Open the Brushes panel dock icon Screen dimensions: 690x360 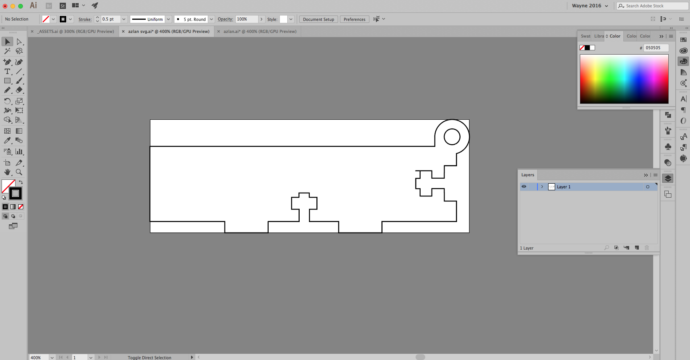coord(668,130)
